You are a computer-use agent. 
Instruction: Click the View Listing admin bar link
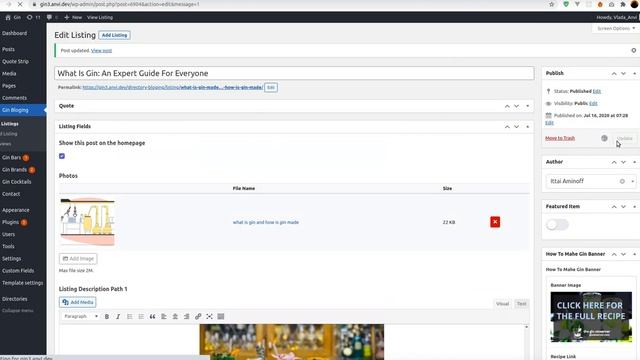point(100,18)
